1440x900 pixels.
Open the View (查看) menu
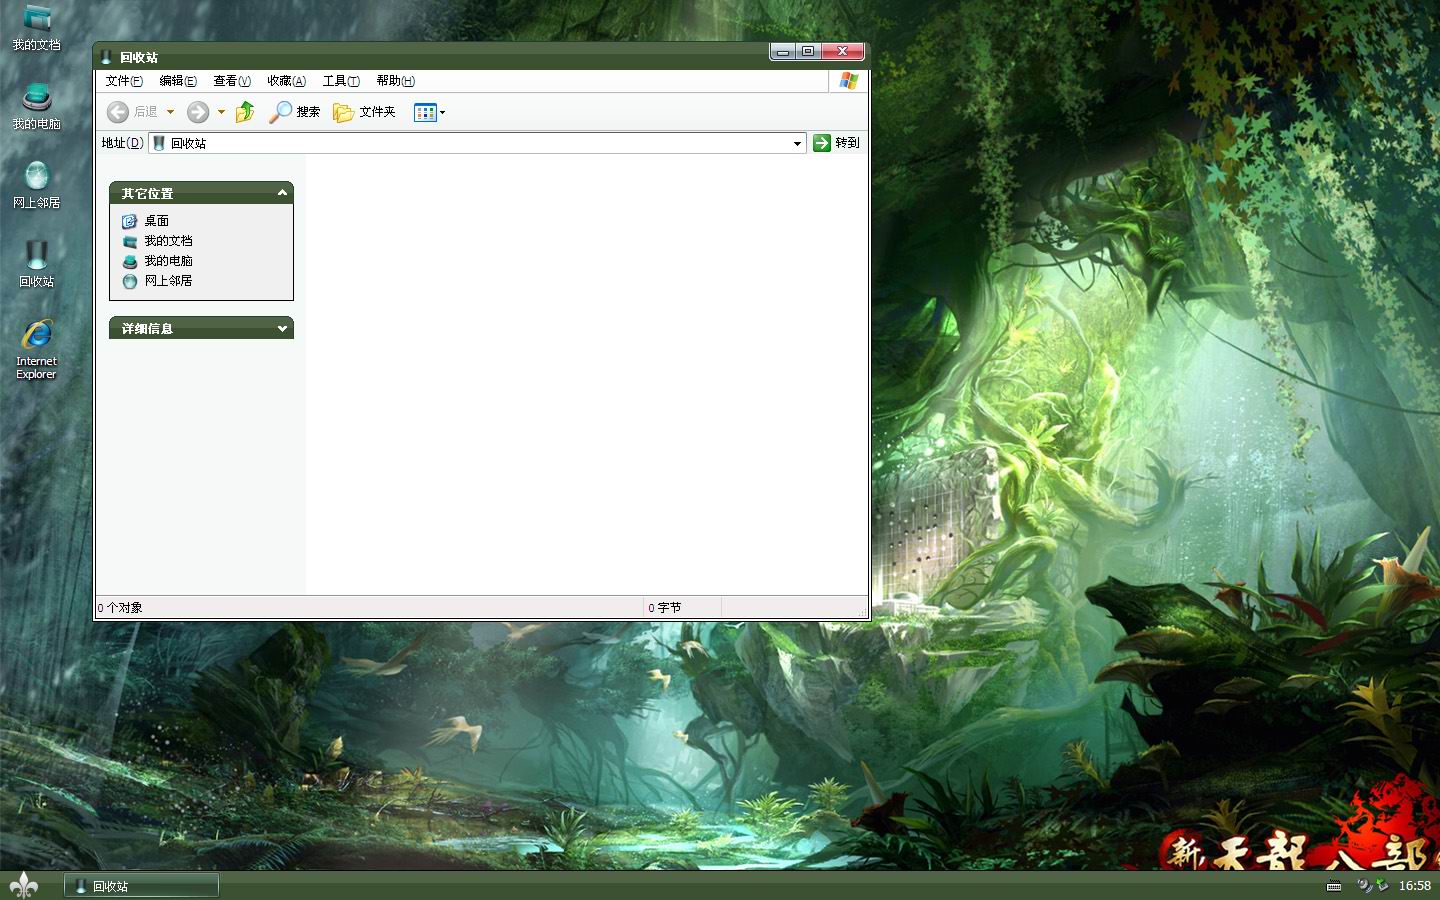click(232, 81)
